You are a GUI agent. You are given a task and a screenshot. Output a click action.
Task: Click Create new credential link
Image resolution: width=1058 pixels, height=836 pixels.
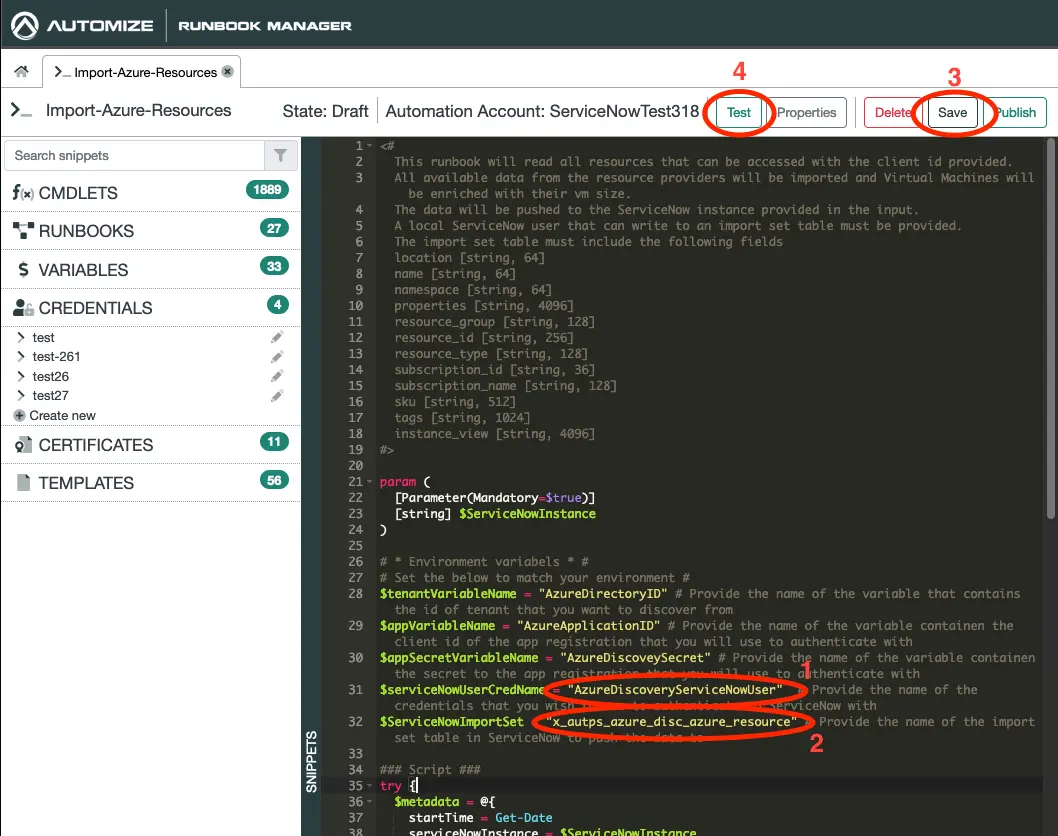click(62, 416)
